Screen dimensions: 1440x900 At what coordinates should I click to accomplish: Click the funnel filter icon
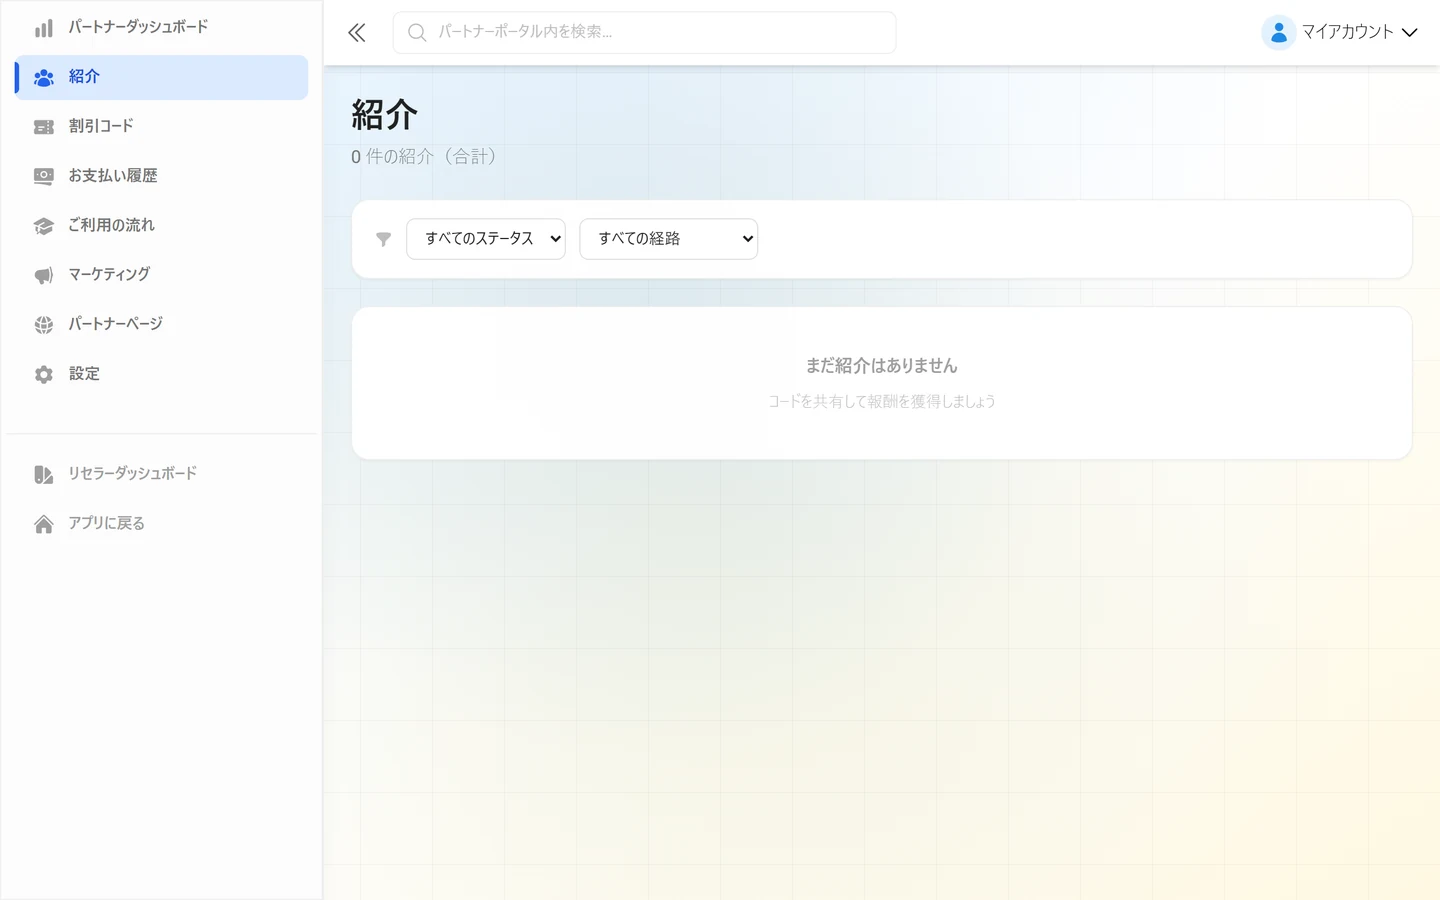click(383, 239)
